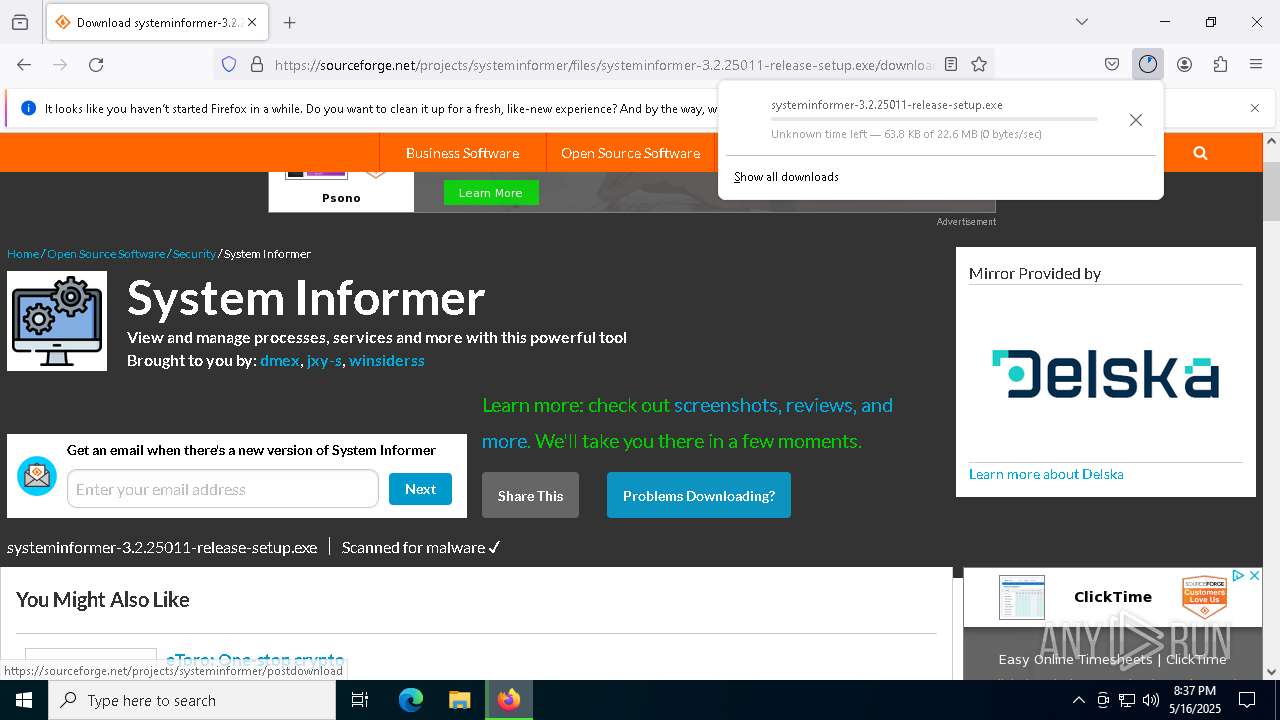The width and height of the screenshot is (1280, 720).
Task: Click the Delska mirror logo
Action: [1105, 374]
